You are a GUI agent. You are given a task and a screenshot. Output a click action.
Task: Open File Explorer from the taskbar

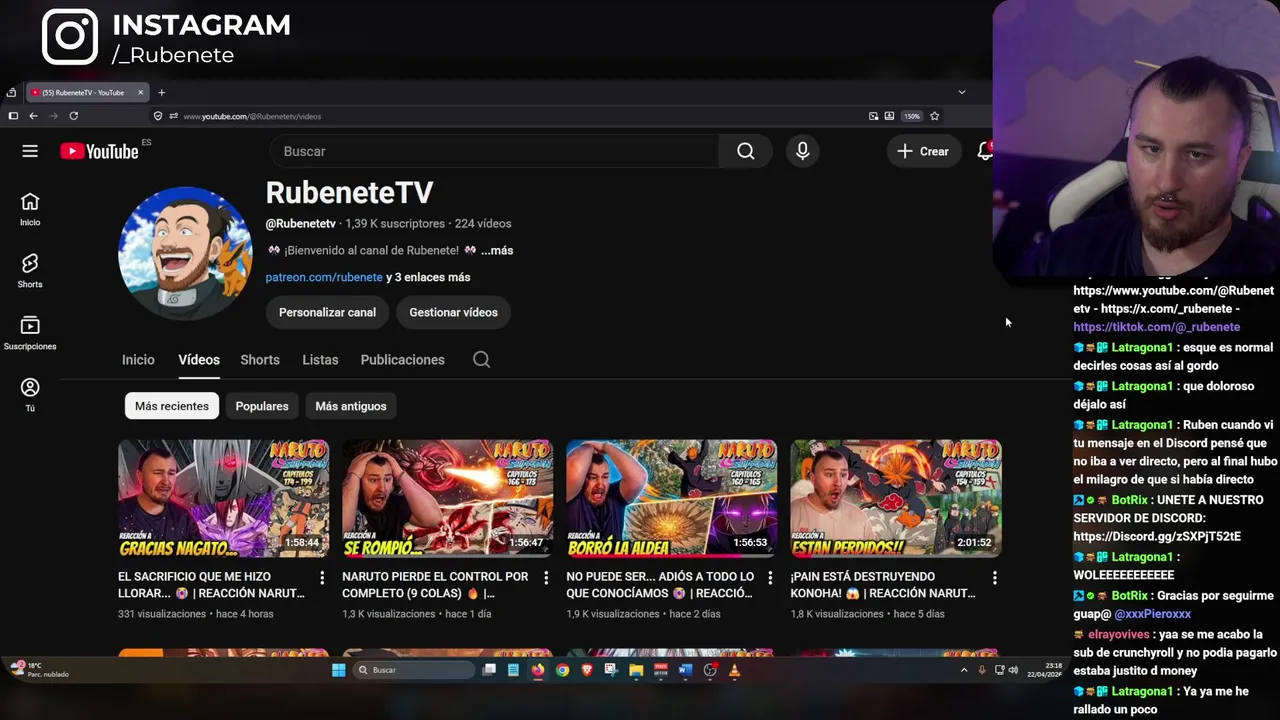click(x=636, y=670)
